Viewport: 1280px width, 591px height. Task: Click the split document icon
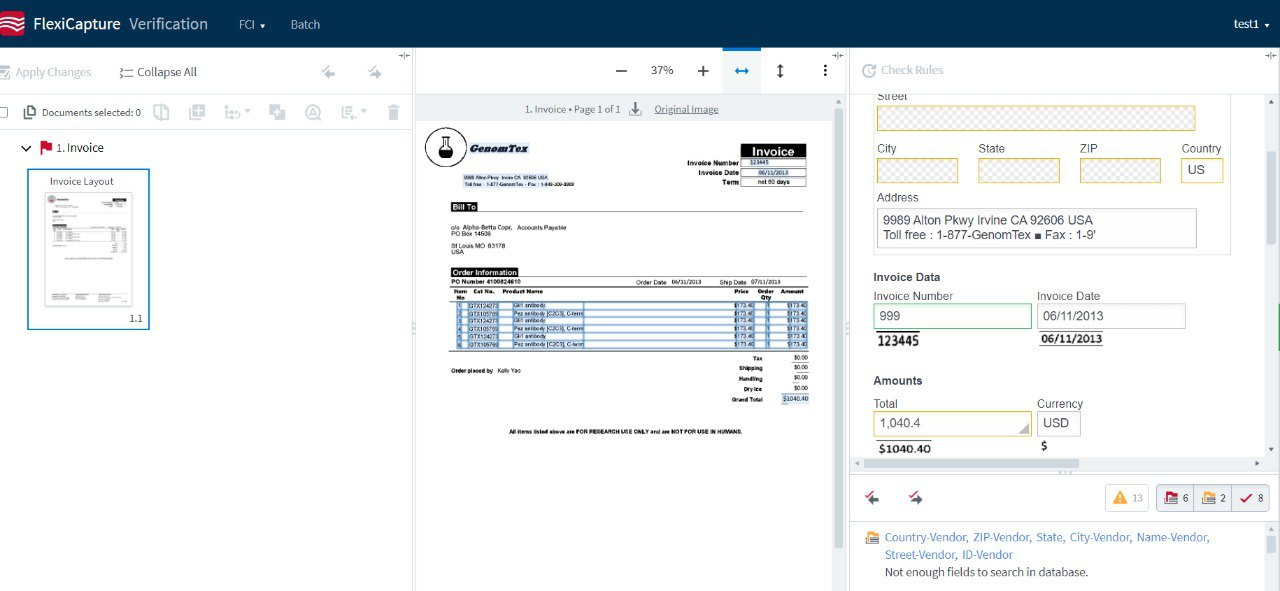[161, 112]
